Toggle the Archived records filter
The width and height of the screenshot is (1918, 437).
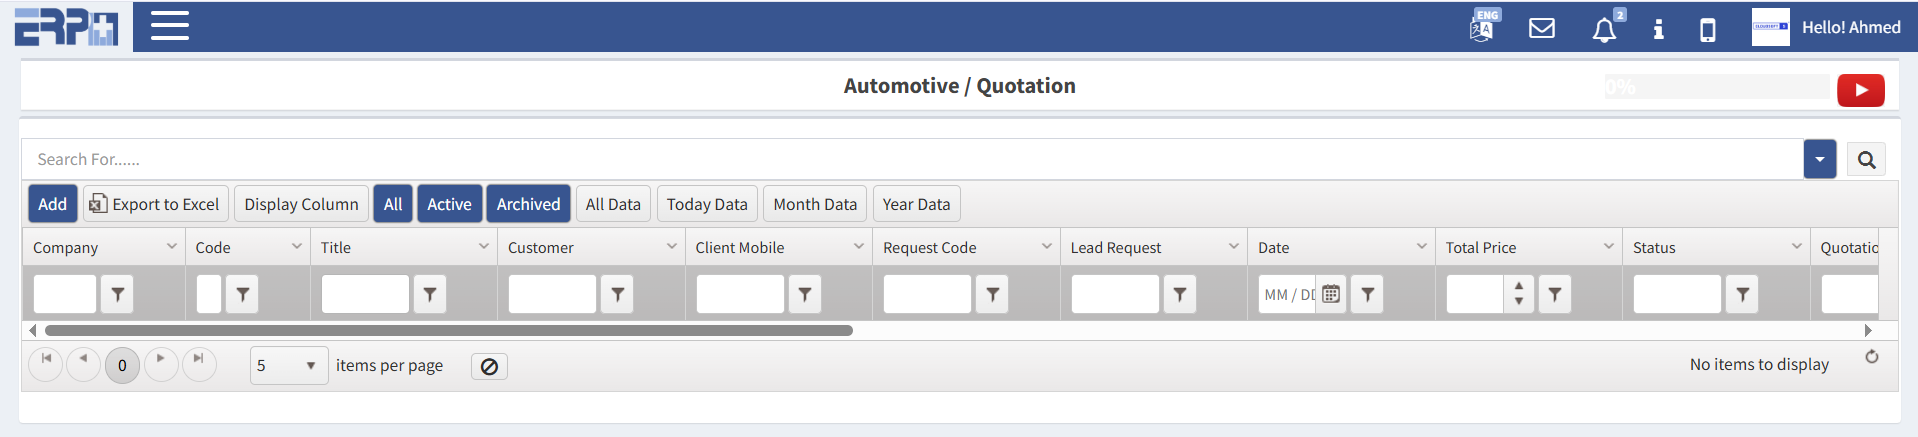528,204
